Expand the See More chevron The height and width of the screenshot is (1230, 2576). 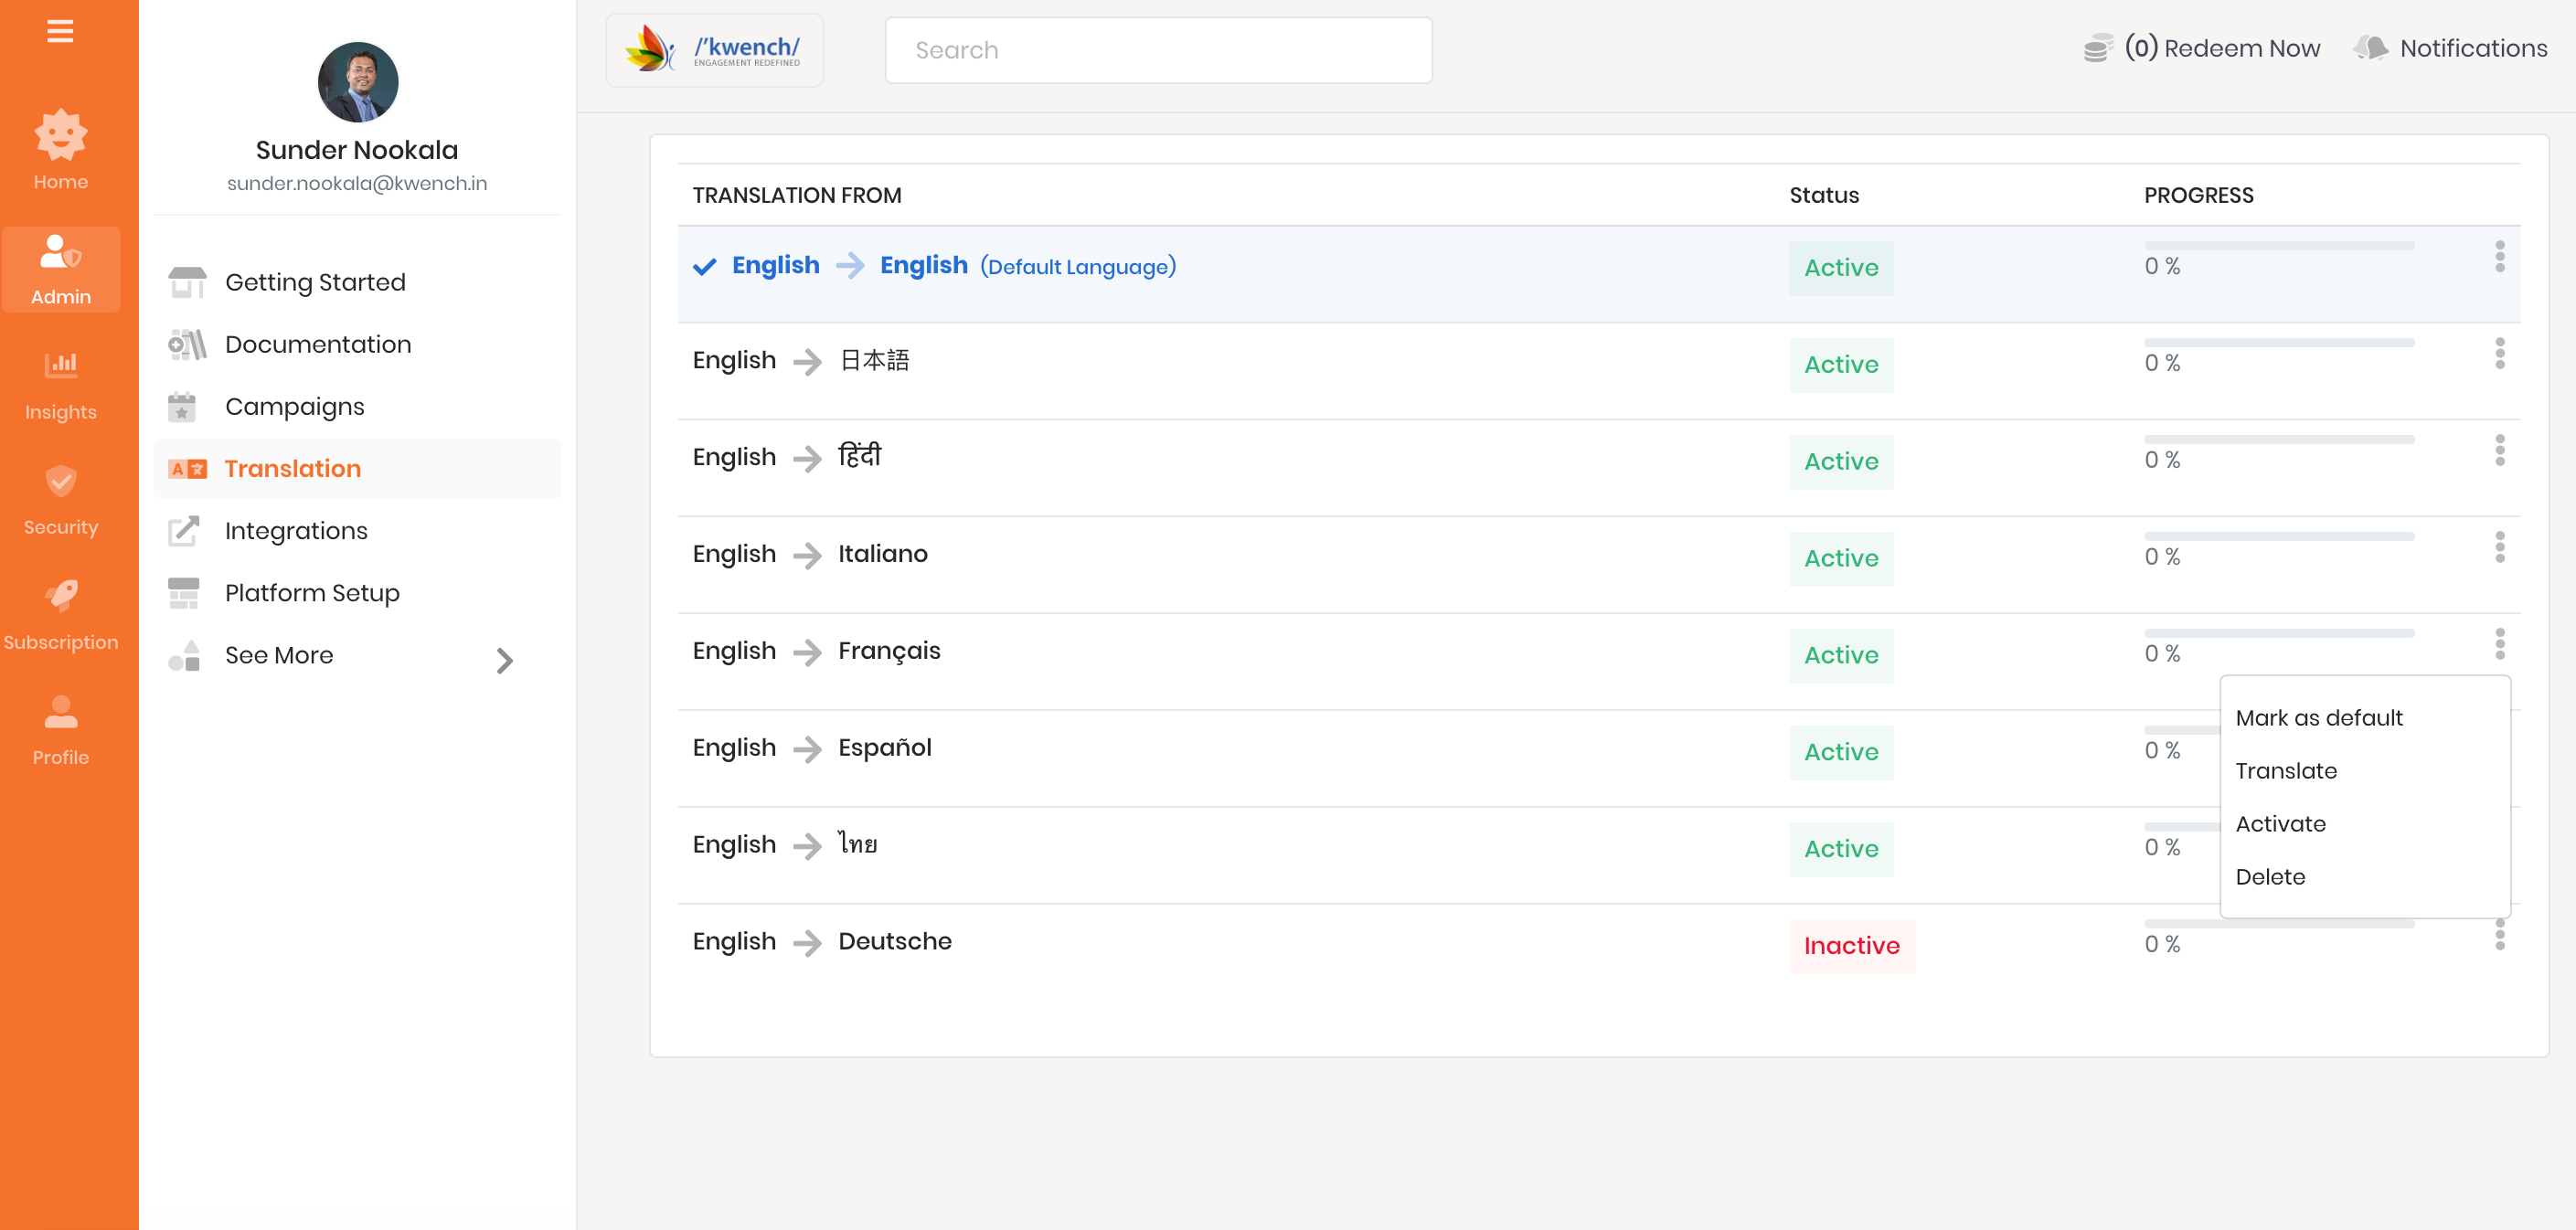pos(504,660)
